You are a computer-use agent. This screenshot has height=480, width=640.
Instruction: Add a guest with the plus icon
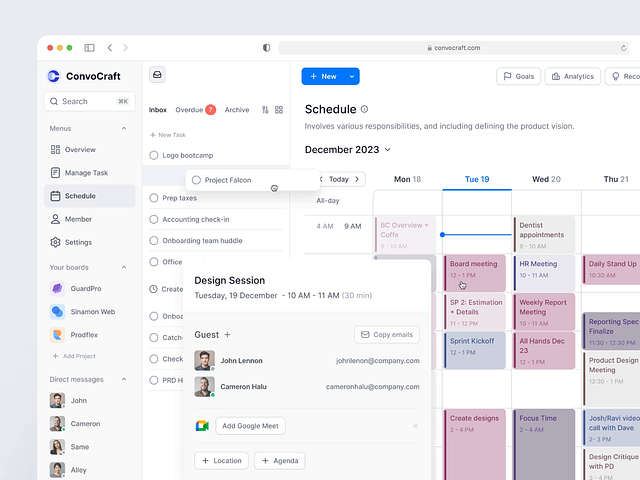click(227, 334)
